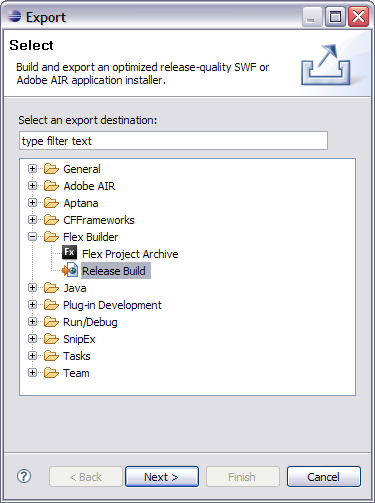Click the Java folder icon
Viewport: 375px width, 503px height.
click(x=51, y=288)
